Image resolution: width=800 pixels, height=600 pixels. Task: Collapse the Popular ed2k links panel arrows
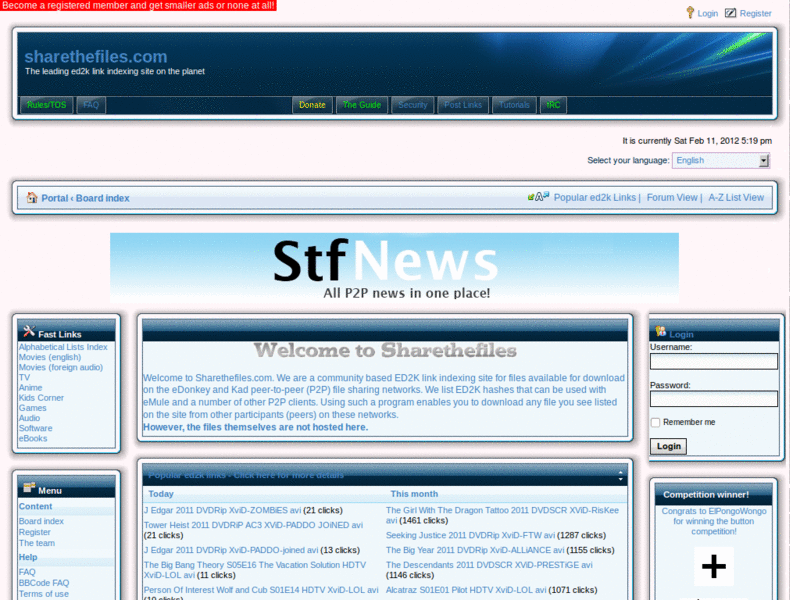pyautogui.click(x=620, y=476)
